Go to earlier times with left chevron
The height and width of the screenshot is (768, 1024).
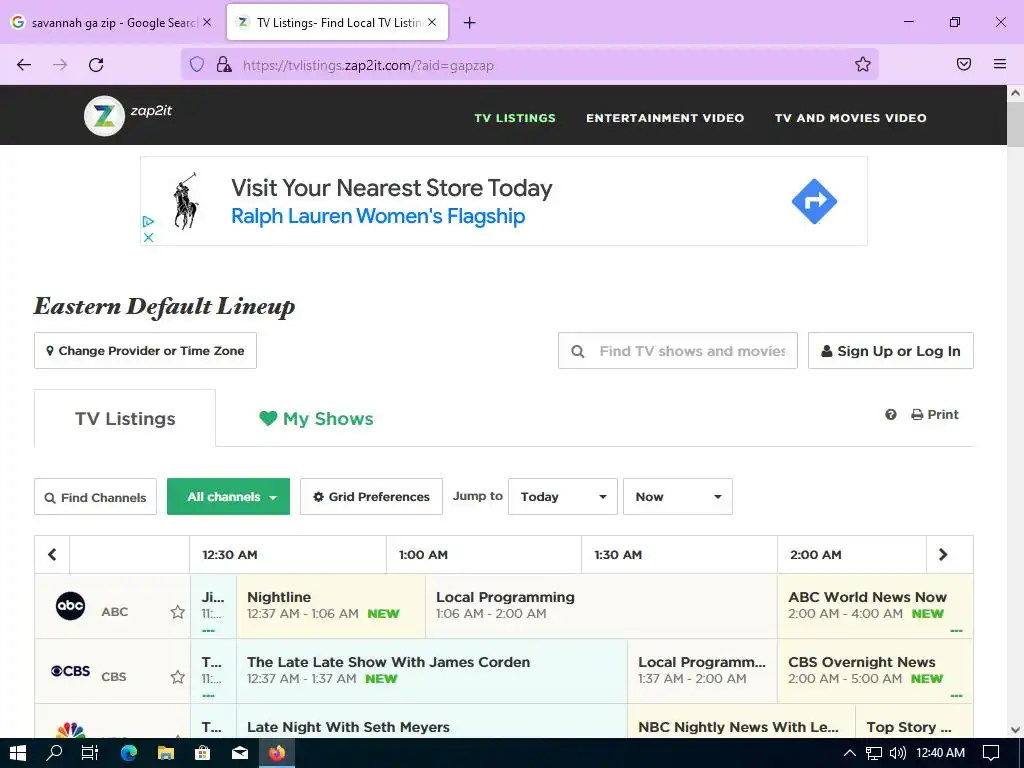(x=52, y=554)
